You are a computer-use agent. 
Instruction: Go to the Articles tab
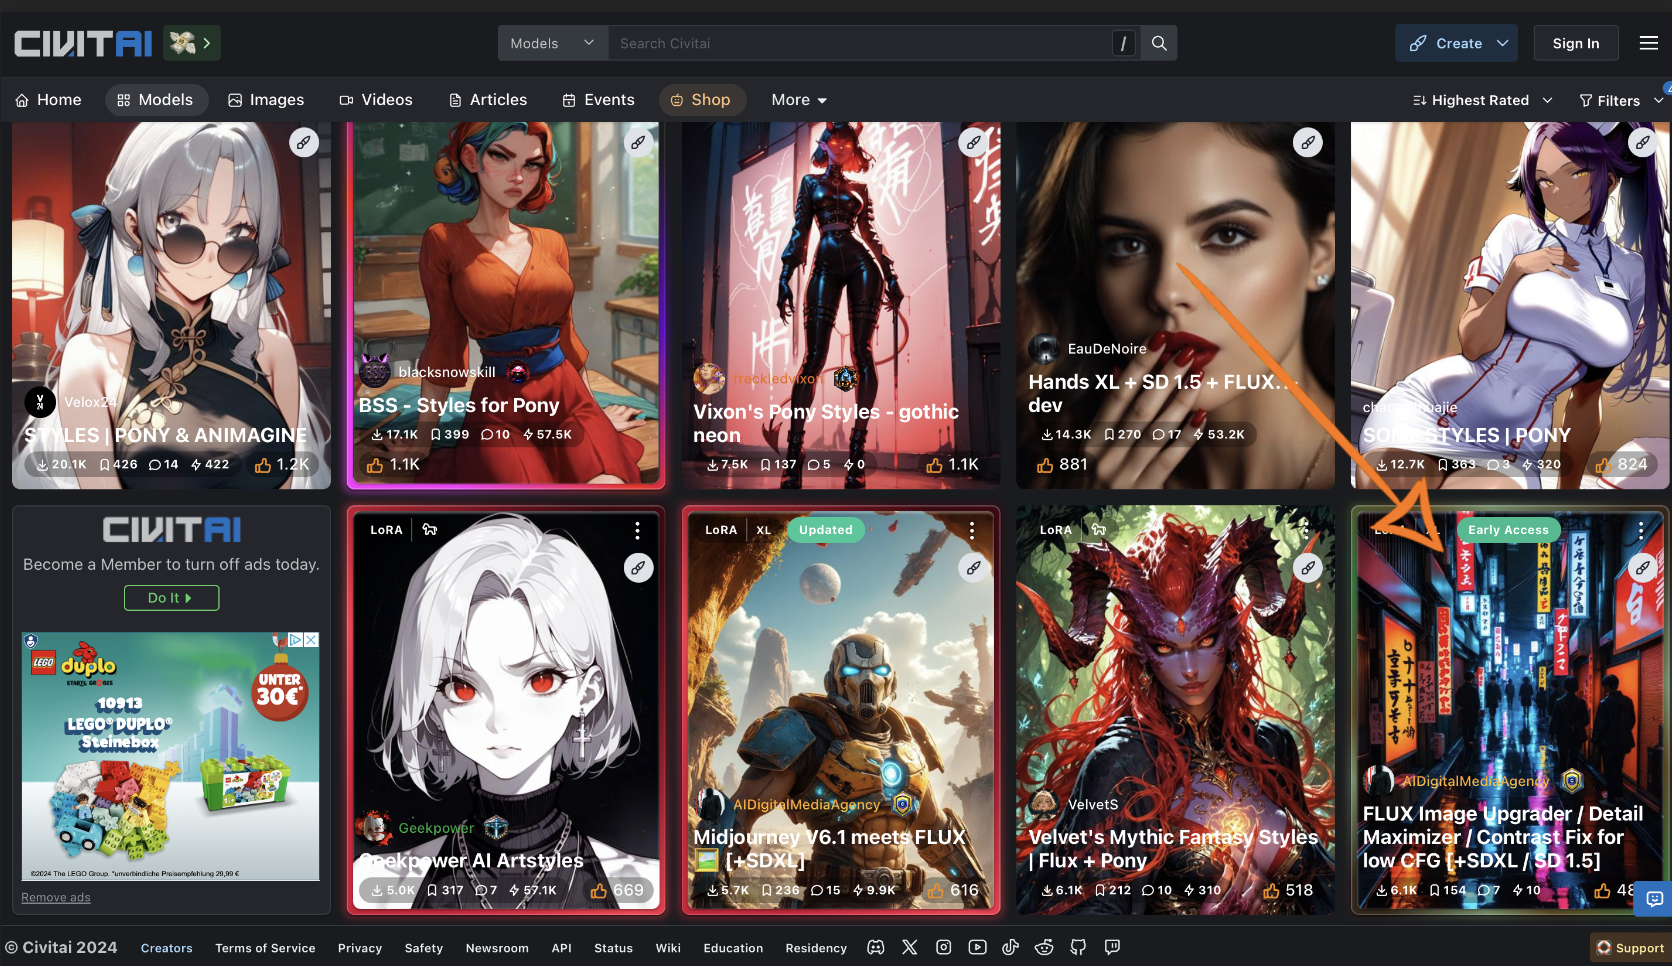click(488, 100)
